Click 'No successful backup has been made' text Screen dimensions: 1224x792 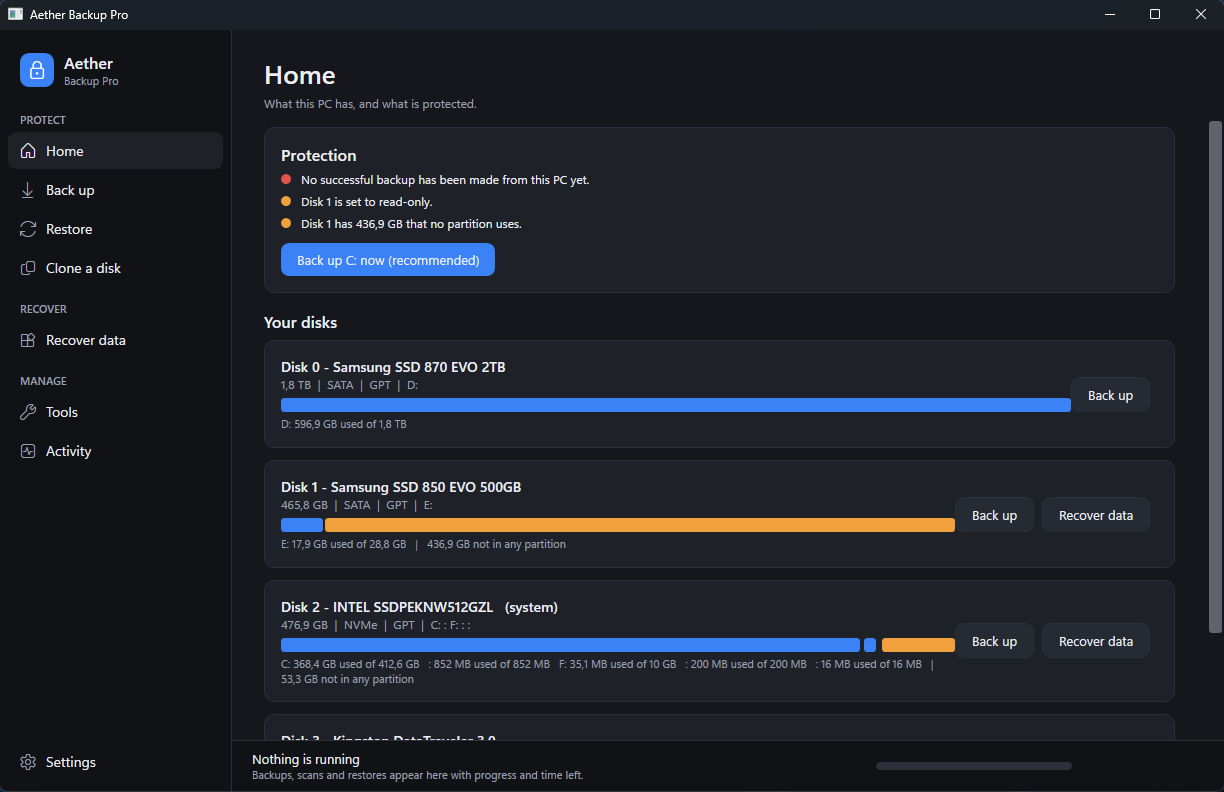point(445,180)
